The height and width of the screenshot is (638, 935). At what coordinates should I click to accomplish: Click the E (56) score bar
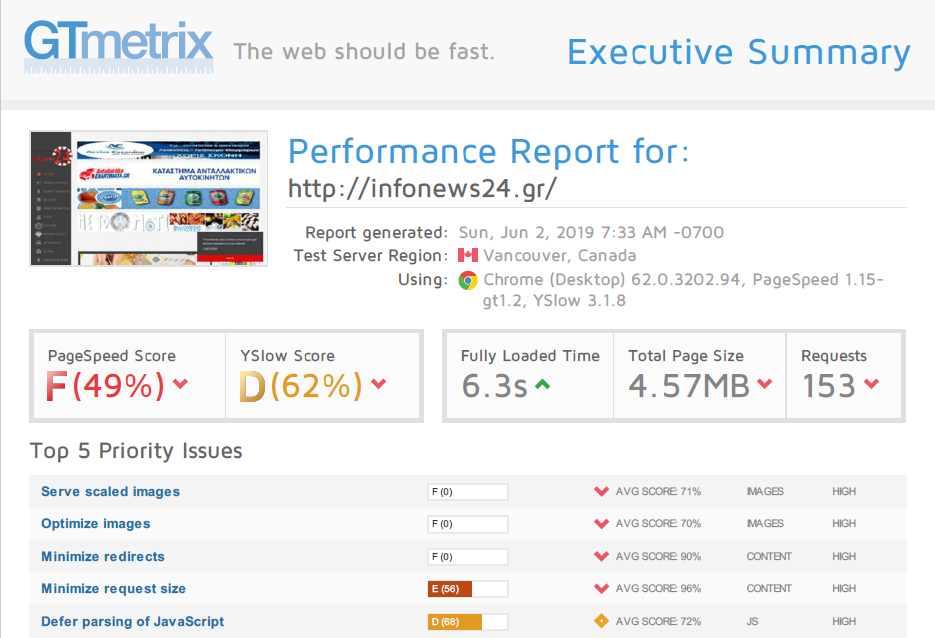point(467,589)
